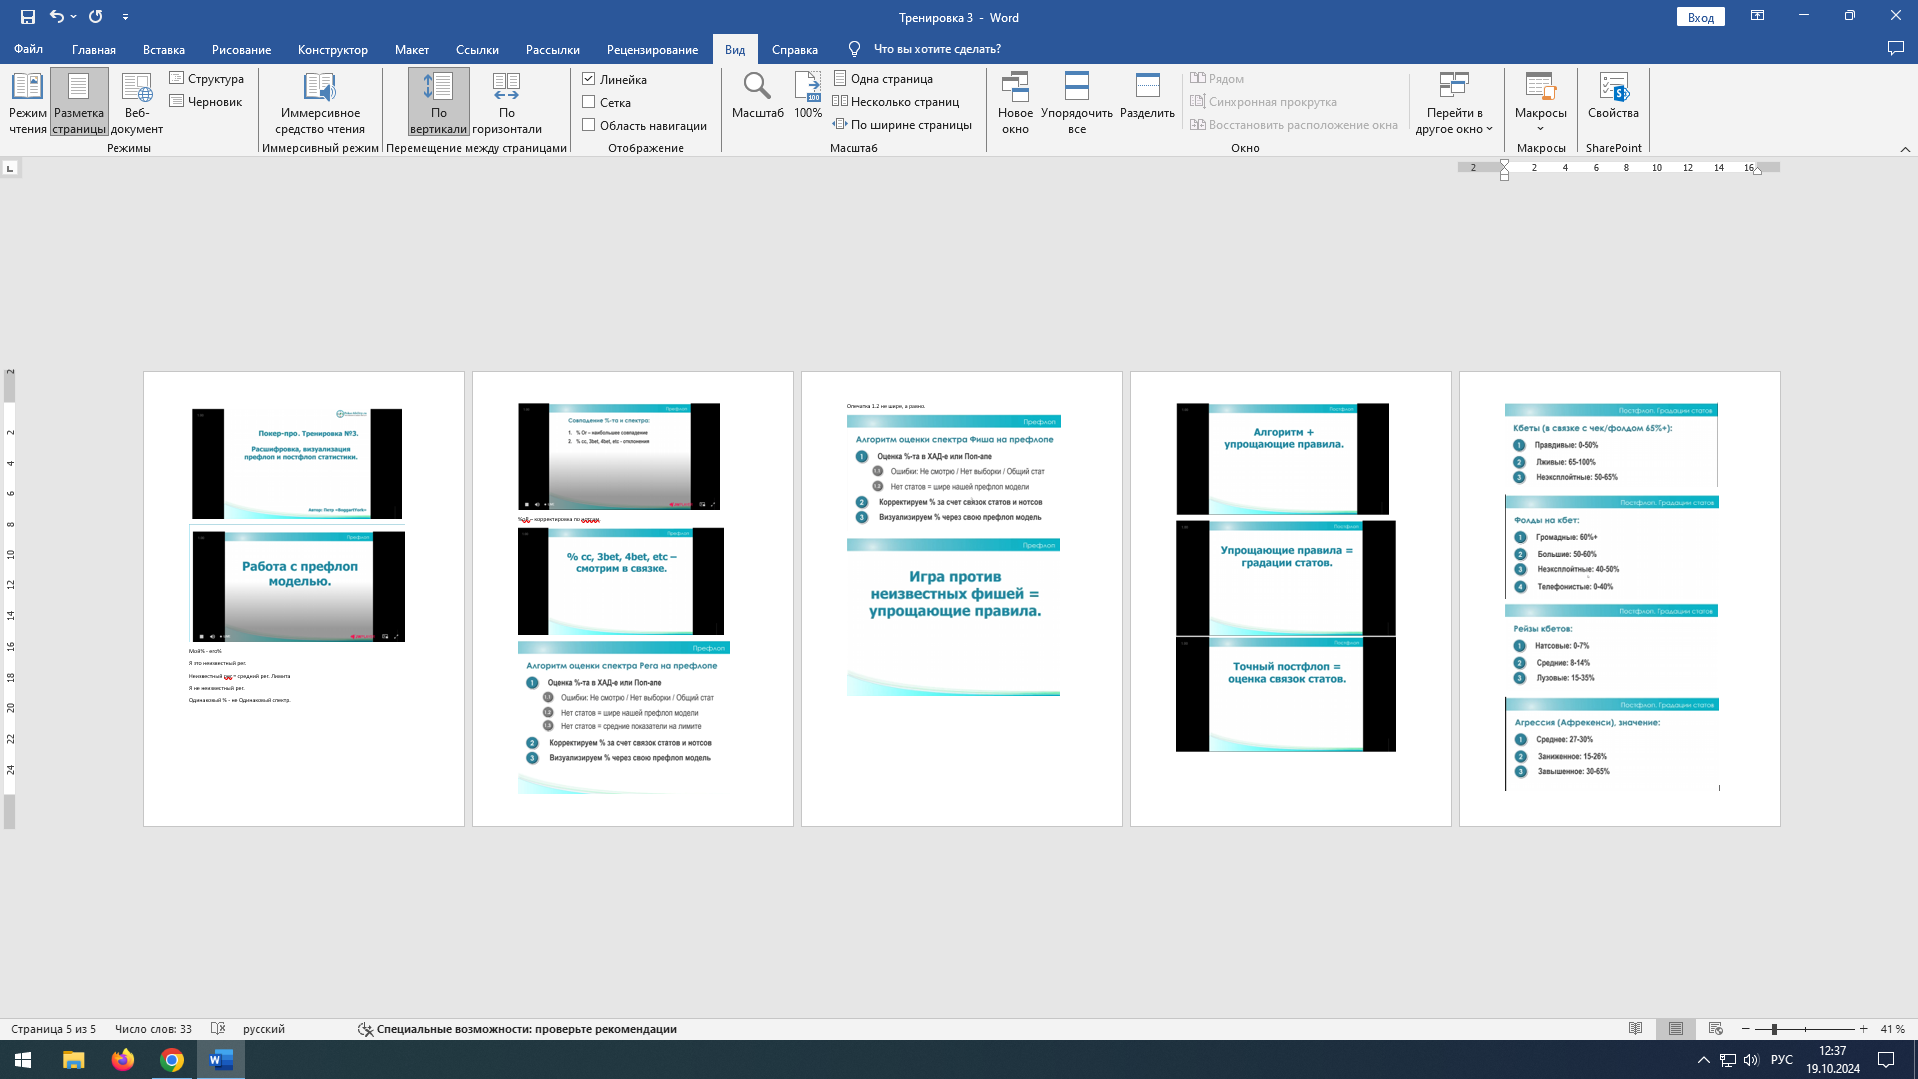Open Outline (Структура) view

pos(207,79)
